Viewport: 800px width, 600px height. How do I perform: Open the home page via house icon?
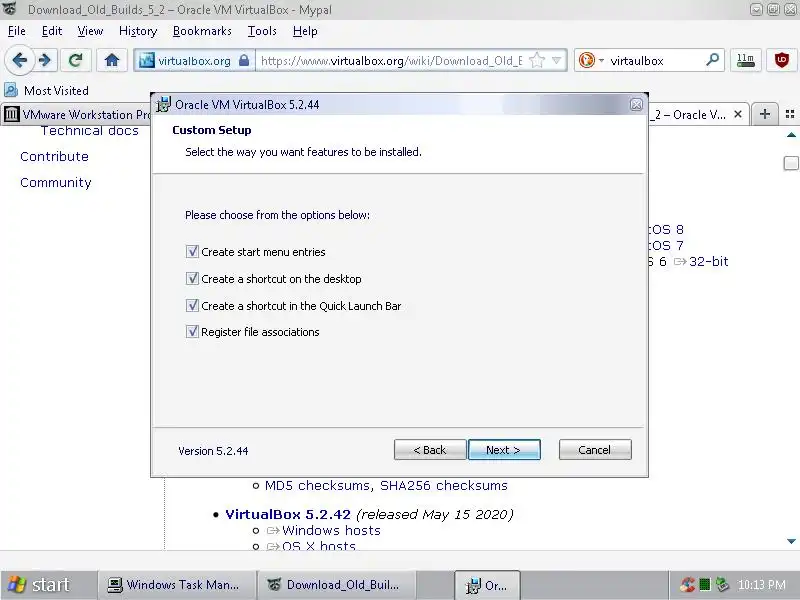112,61
